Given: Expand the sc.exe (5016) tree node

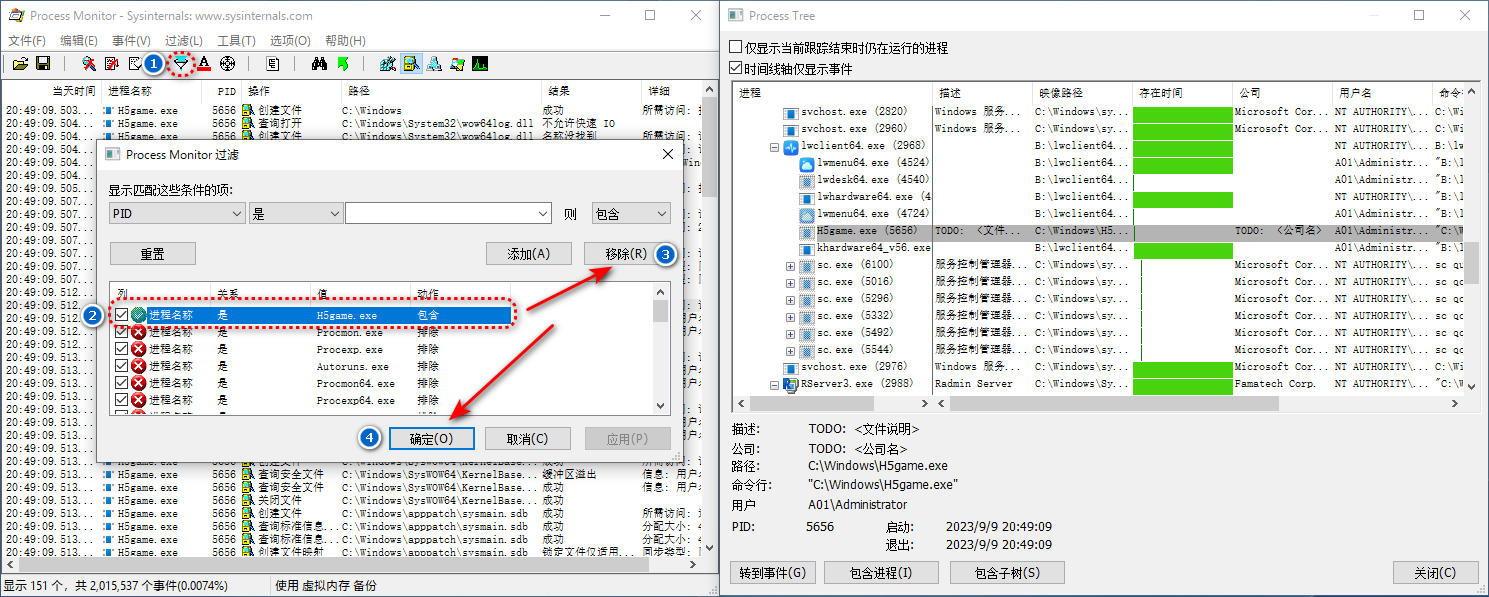Looking at the screenshot, I should coord(790,282).
